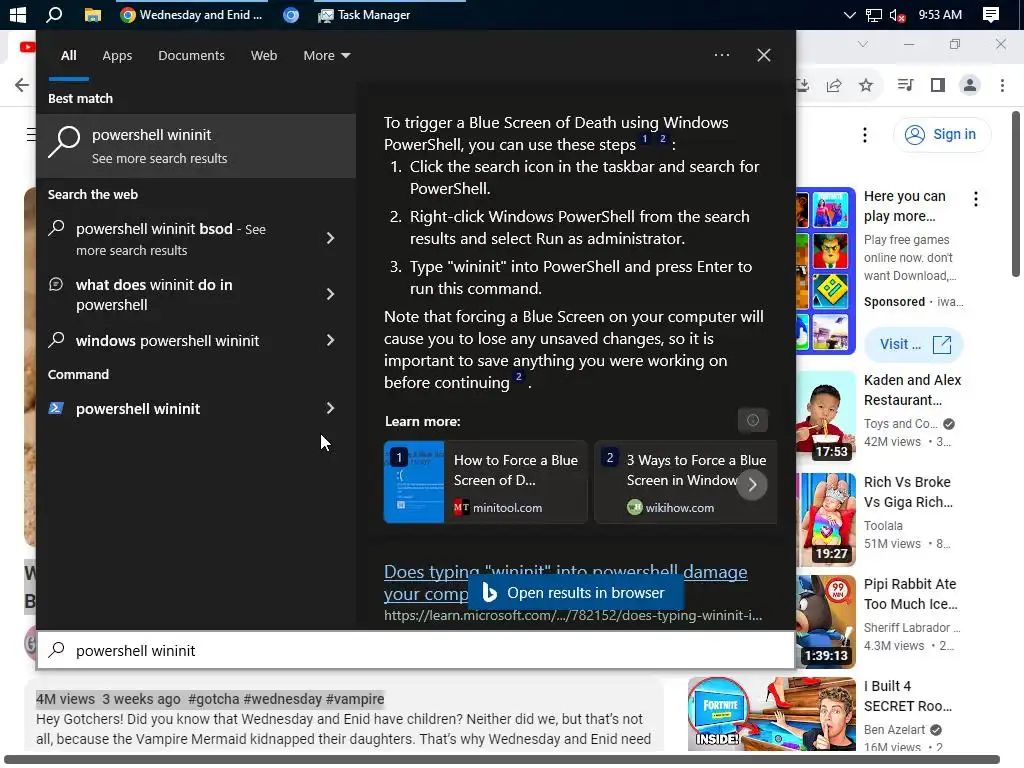The height and width of the screenshot is (768, 1024).
Task: Expand the powershell wininit command arrow
Action: pyautogui.click(x=330, y=408)
